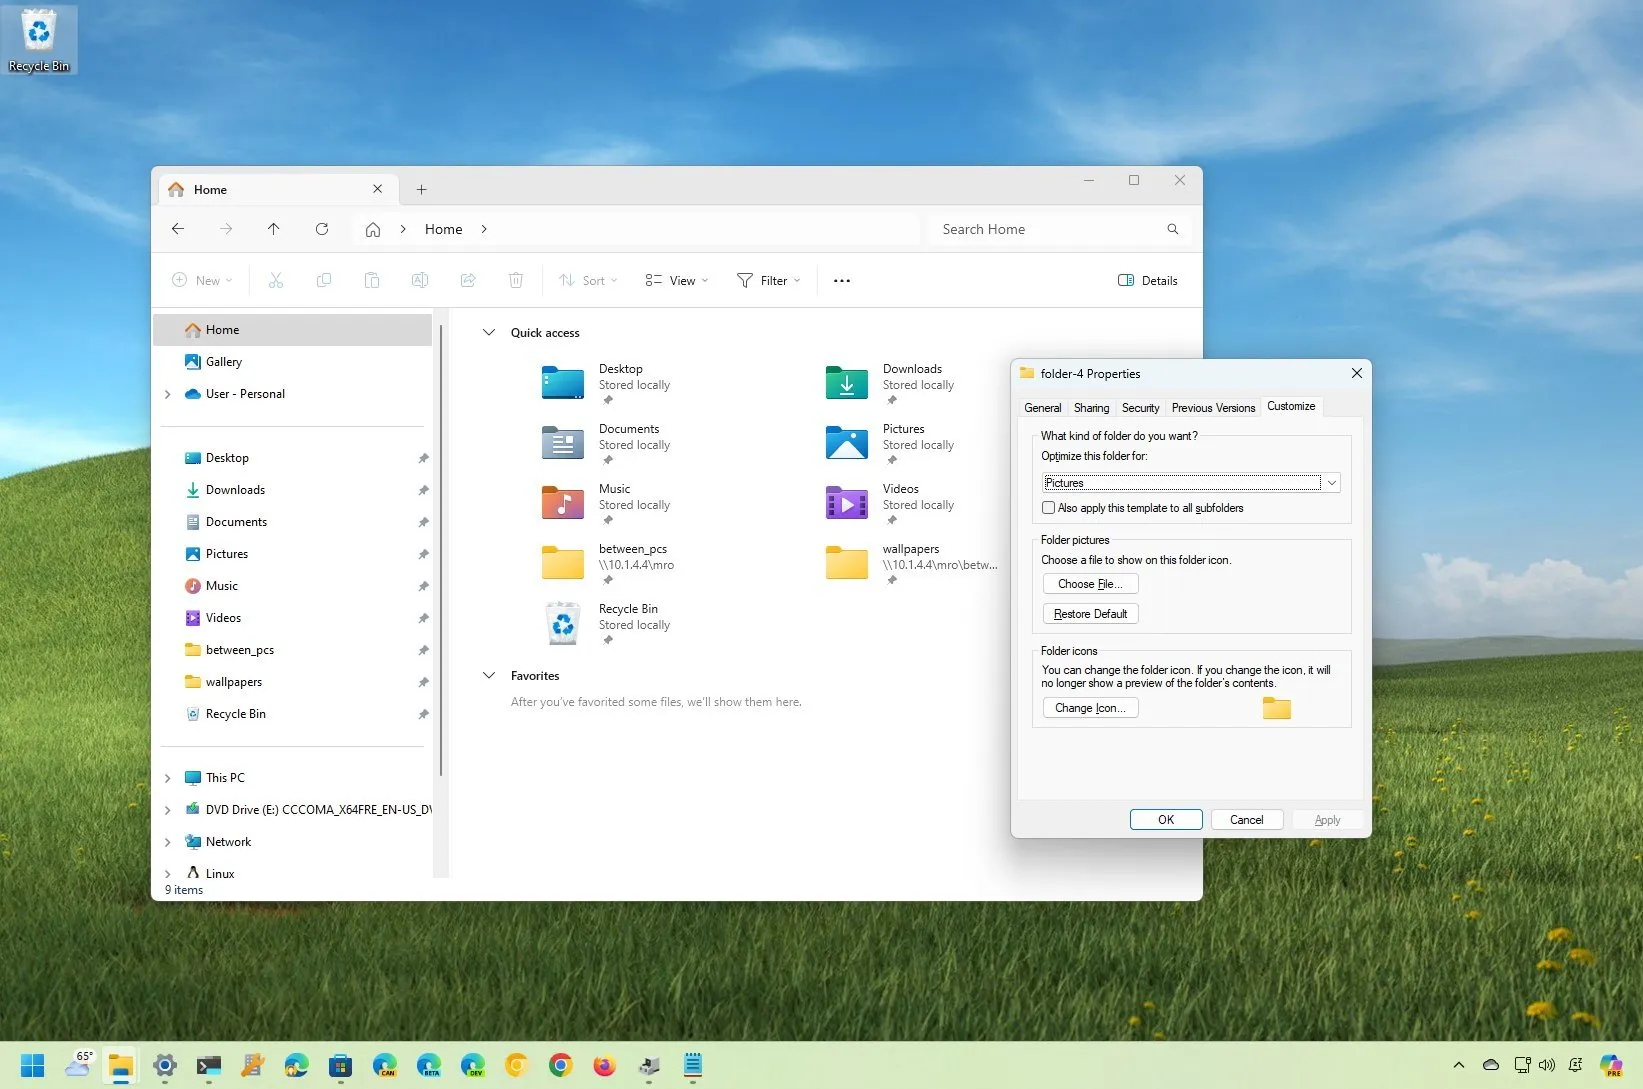Confirm properties with OK
Screen dimensions: 1643x1089
pyautogui.click(x=1166, y=820)
